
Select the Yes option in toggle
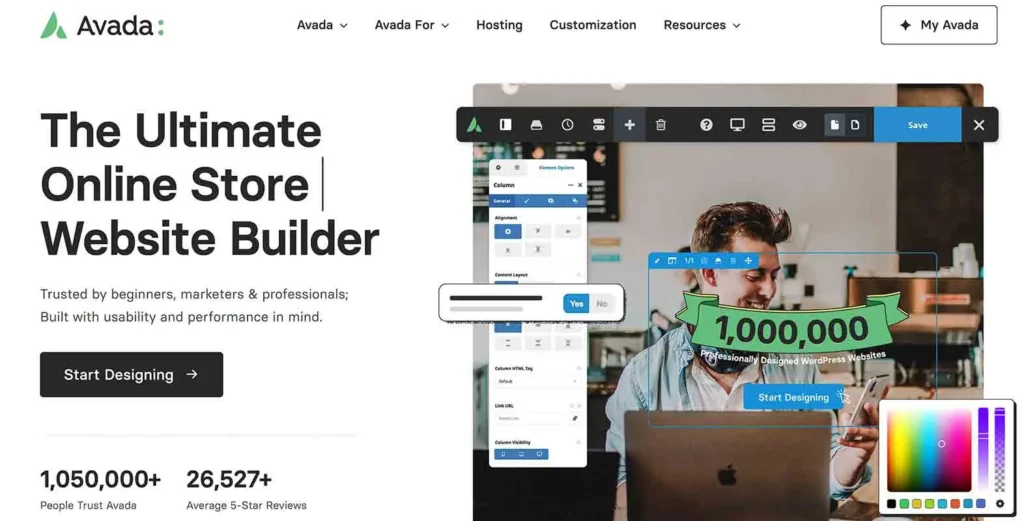coord(576,304)
